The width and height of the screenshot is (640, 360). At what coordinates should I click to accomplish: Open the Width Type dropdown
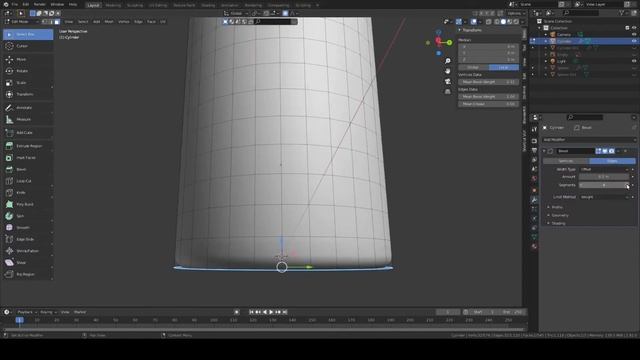pyautogui.click(x=604, y=169)
